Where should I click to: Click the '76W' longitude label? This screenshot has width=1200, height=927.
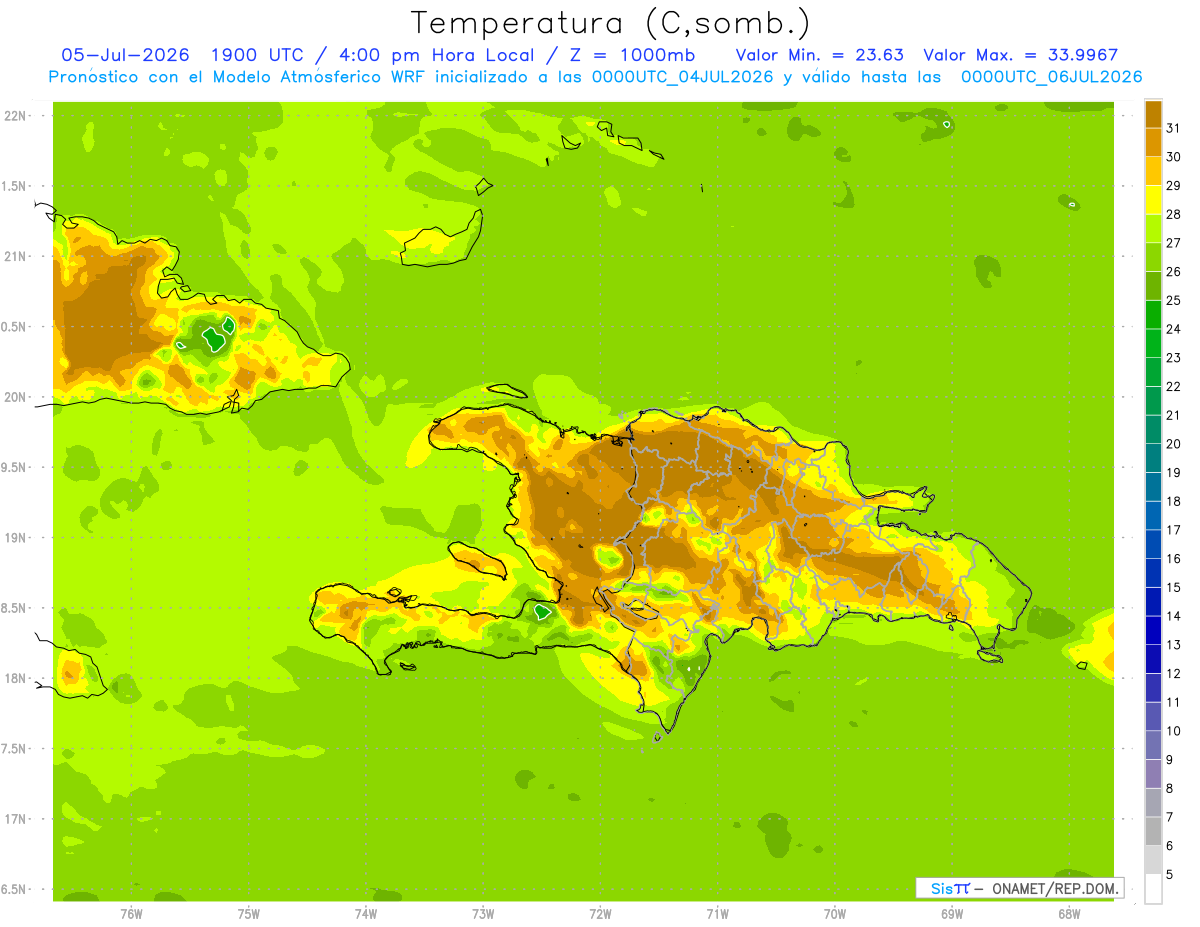click(x=131, y=914)
